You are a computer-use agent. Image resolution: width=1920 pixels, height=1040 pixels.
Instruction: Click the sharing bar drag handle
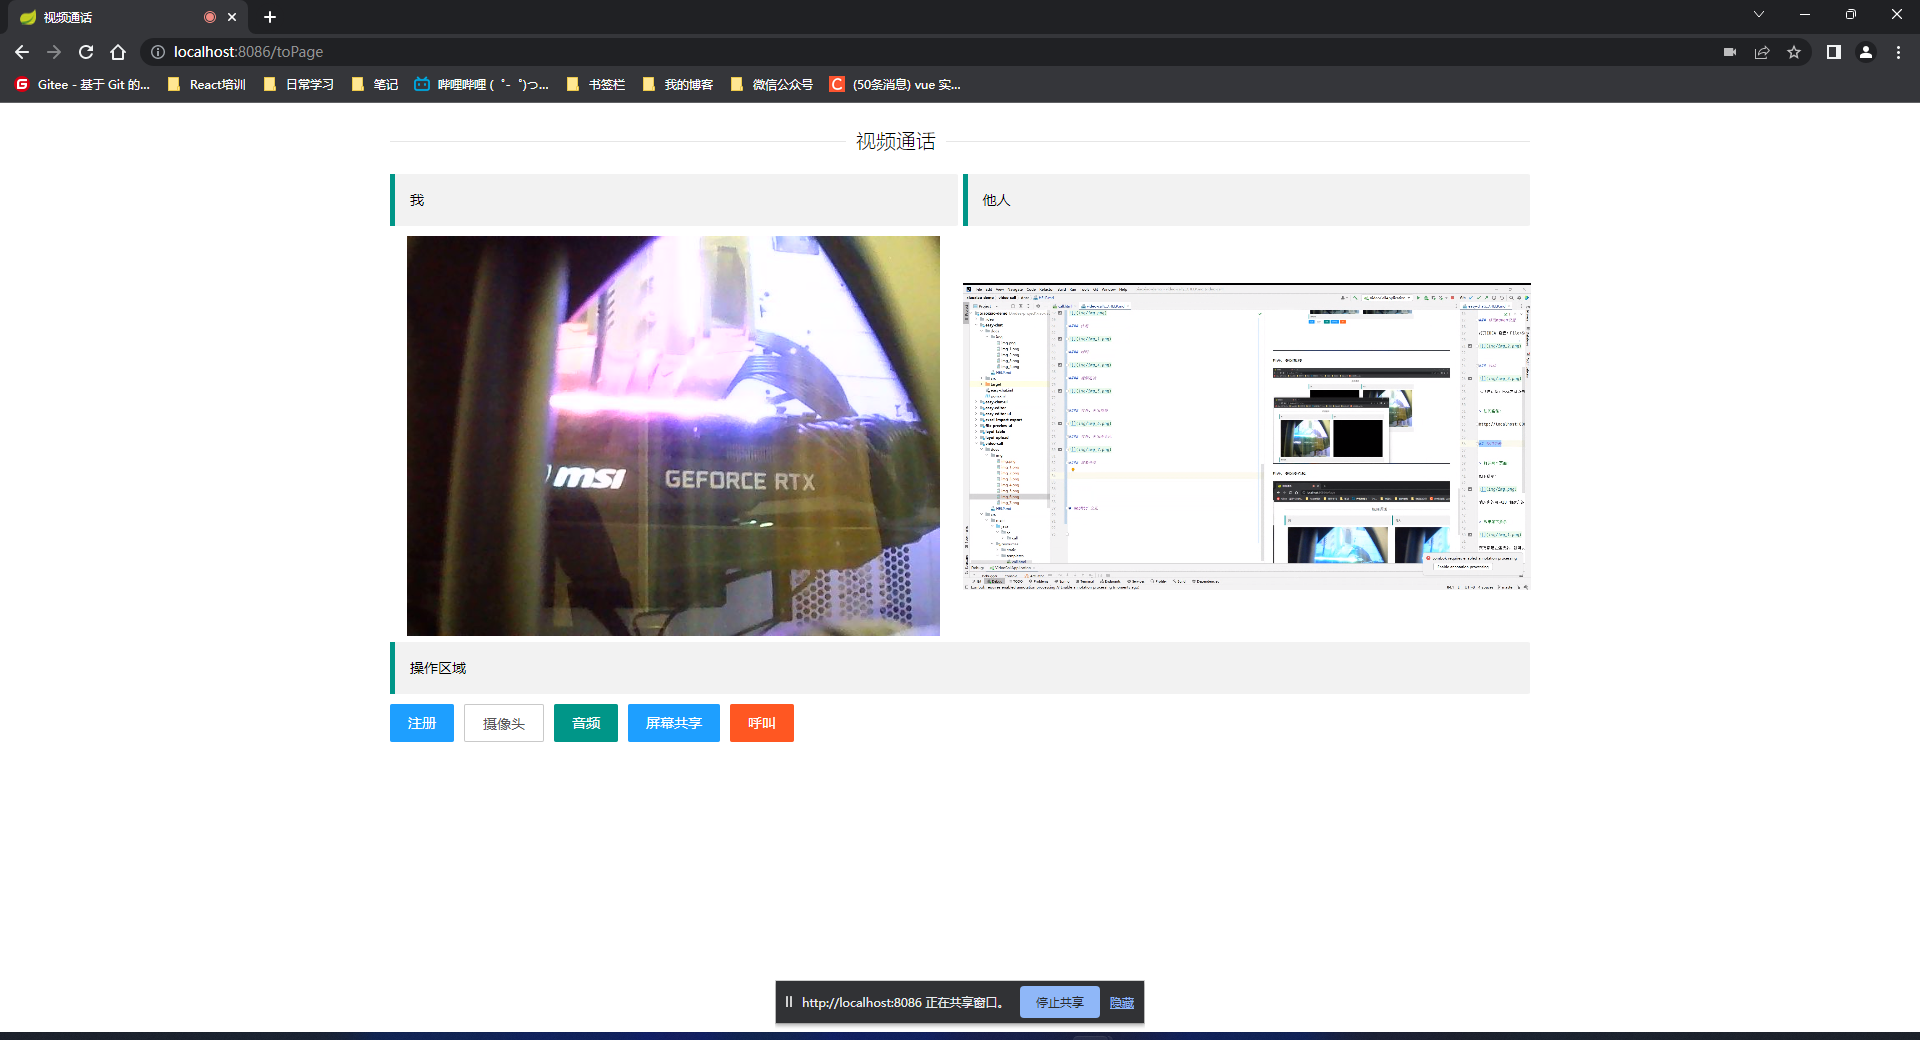click(x=789, y=1002)
